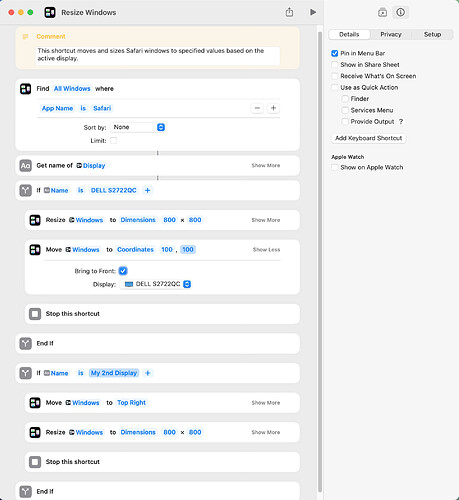Open the action library icon

pos(382,13)
